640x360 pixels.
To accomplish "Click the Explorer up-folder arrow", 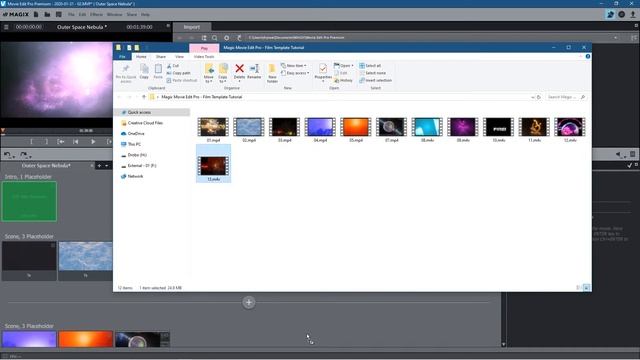I will coord(144,97).
